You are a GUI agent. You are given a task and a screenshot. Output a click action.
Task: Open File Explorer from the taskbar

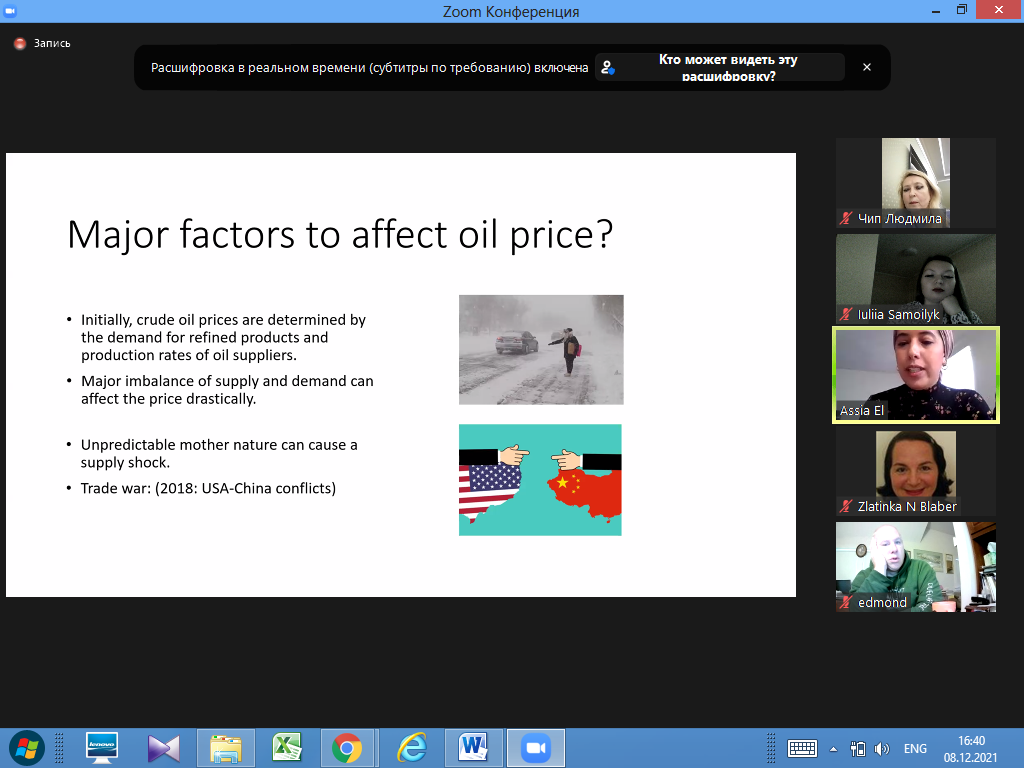point(225,748)
